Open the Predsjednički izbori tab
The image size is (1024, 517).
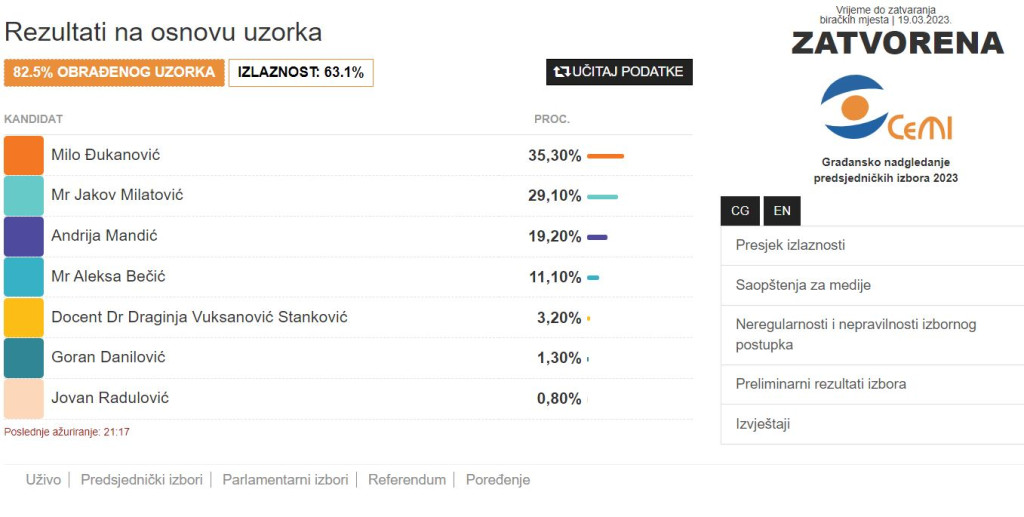point(142,480)
